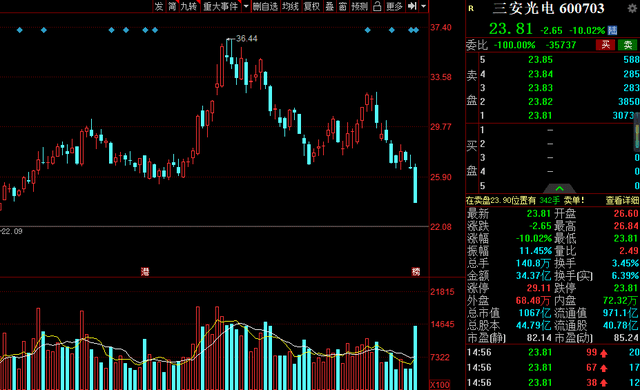Toggle the 预测 prediction feature
Viewport: 640px width, 390px height.
click(360, 6)
